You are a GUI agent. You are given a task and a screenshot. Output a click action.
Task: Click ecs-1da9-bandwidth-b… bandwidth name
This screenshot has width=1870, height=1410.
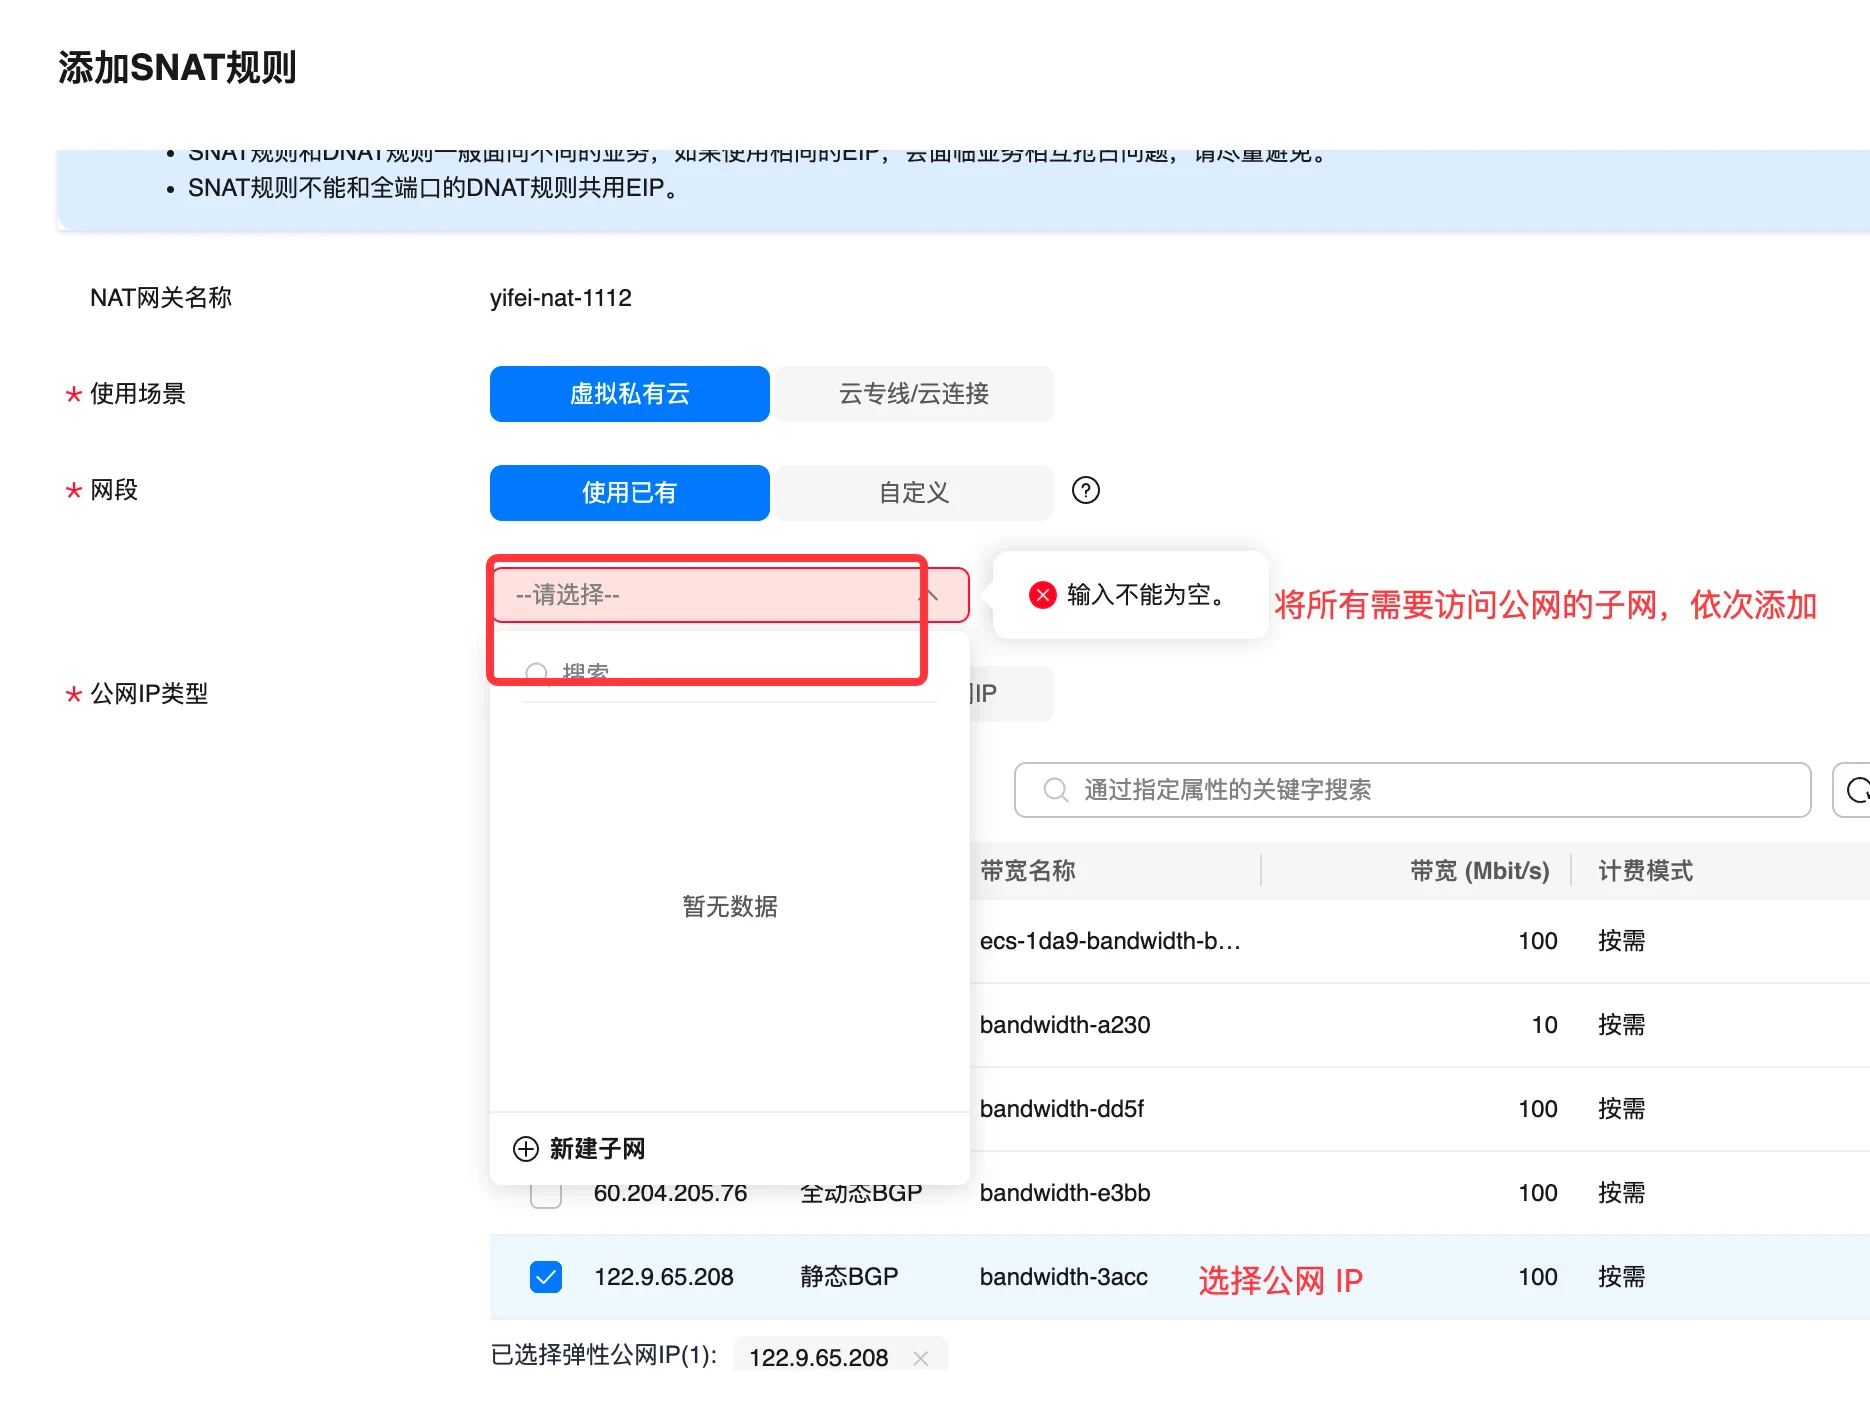(x=1110, y=941)
